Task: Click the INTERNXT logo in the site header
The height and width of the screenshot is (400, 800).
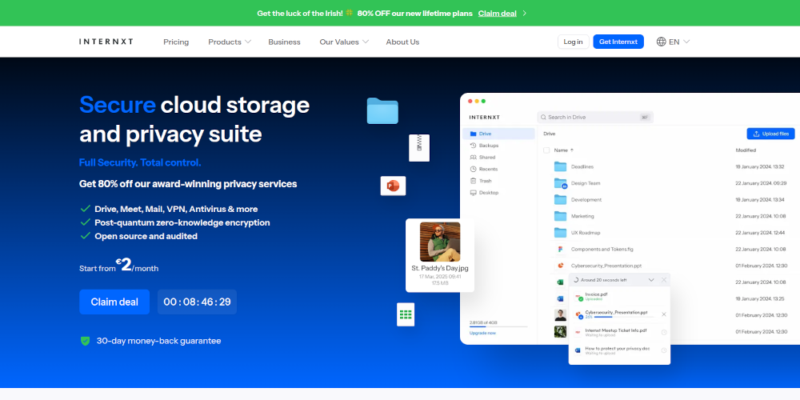Action: coord(106,42)
